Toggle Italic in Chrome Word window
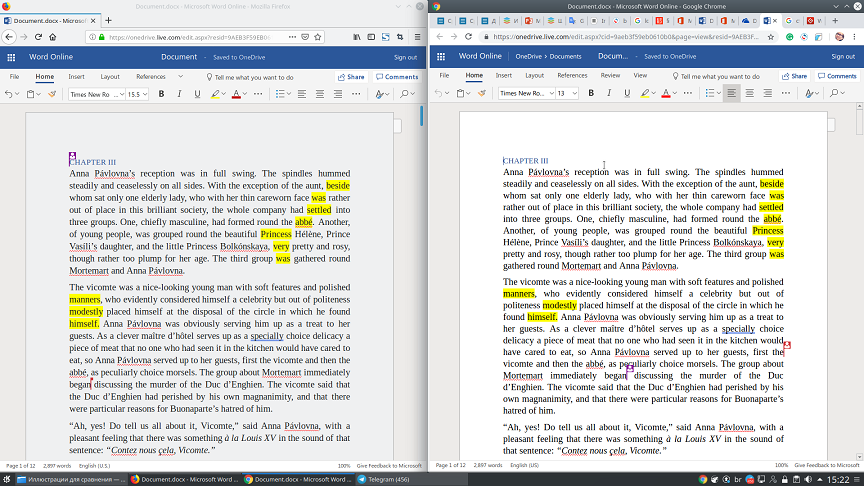 tap(609, 93)
